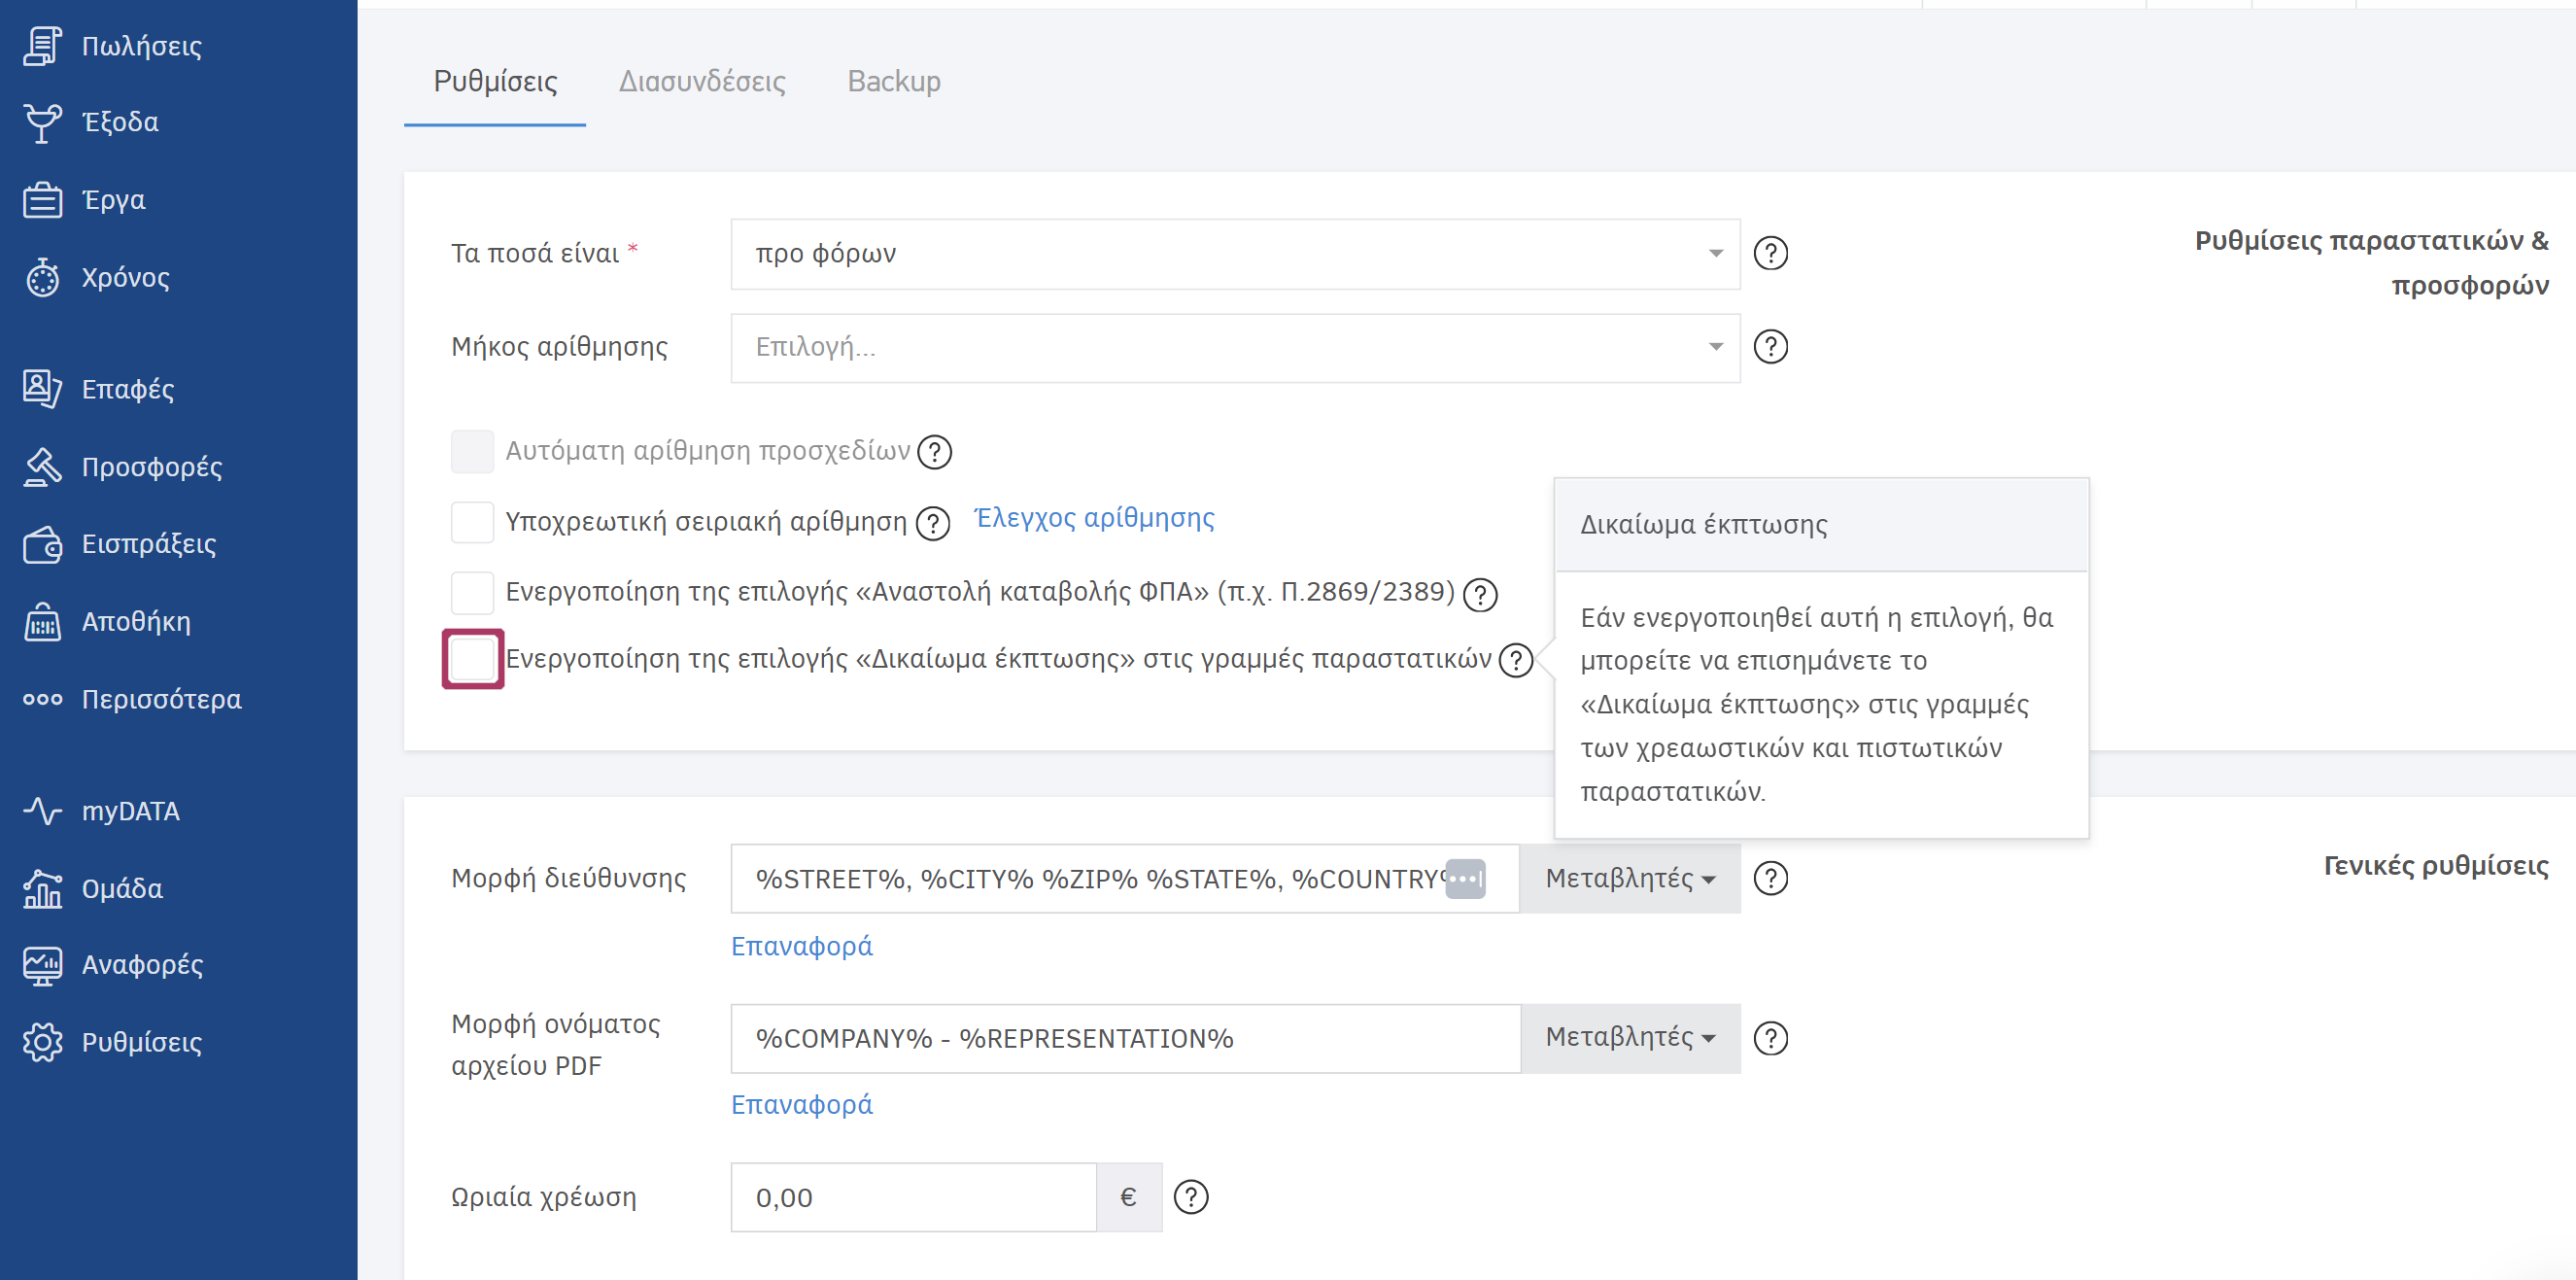Image resolution: width=2576 pixels, height=1280 pixels.
Task: Click the Εισπράξεις wallet icon
Action: click(x=43, y=545)
